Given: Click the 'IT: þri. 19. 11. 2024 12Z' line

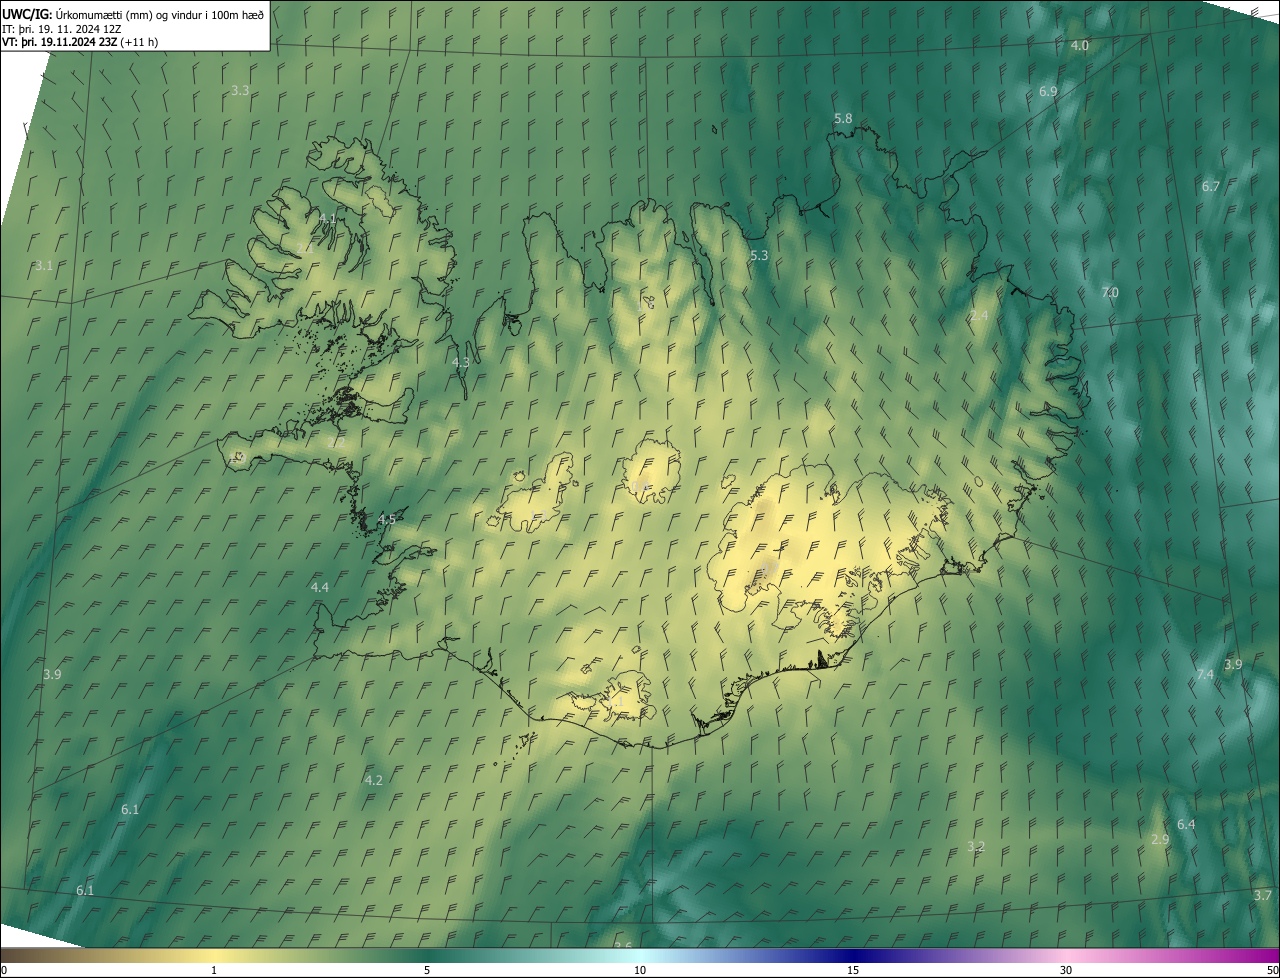Looking at the screenshot, I should pos(62,28).
